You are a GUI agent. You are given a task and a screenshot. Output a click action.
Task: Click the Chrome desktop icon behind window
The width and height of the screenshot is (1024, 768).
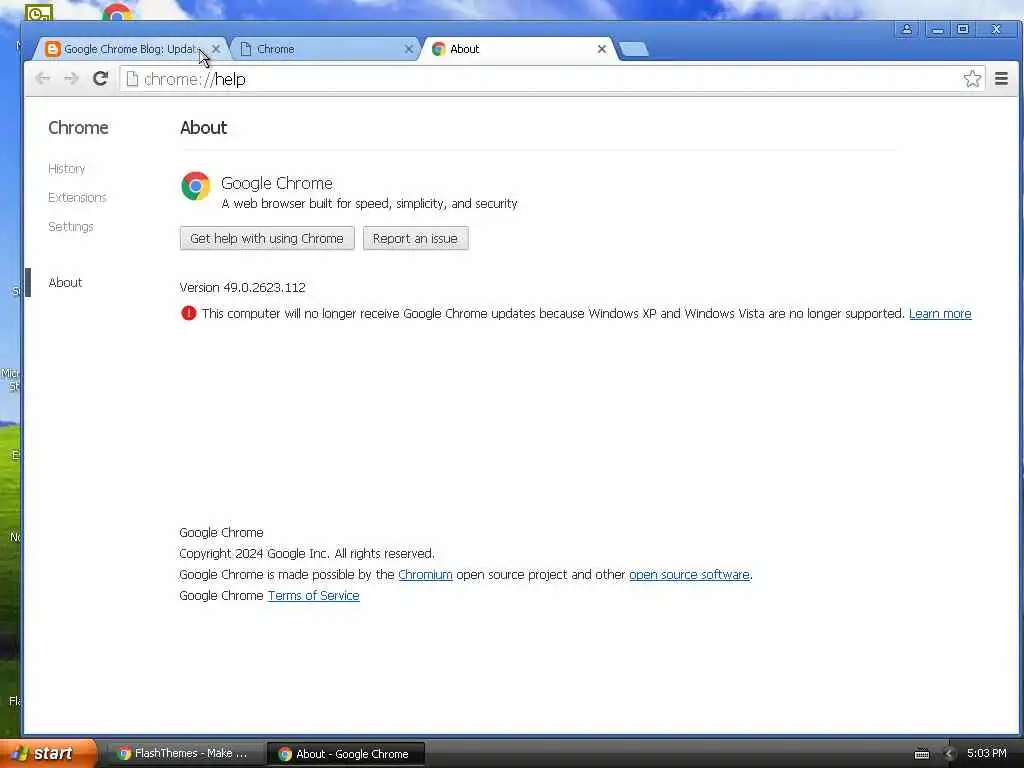(x=118, y=12)
